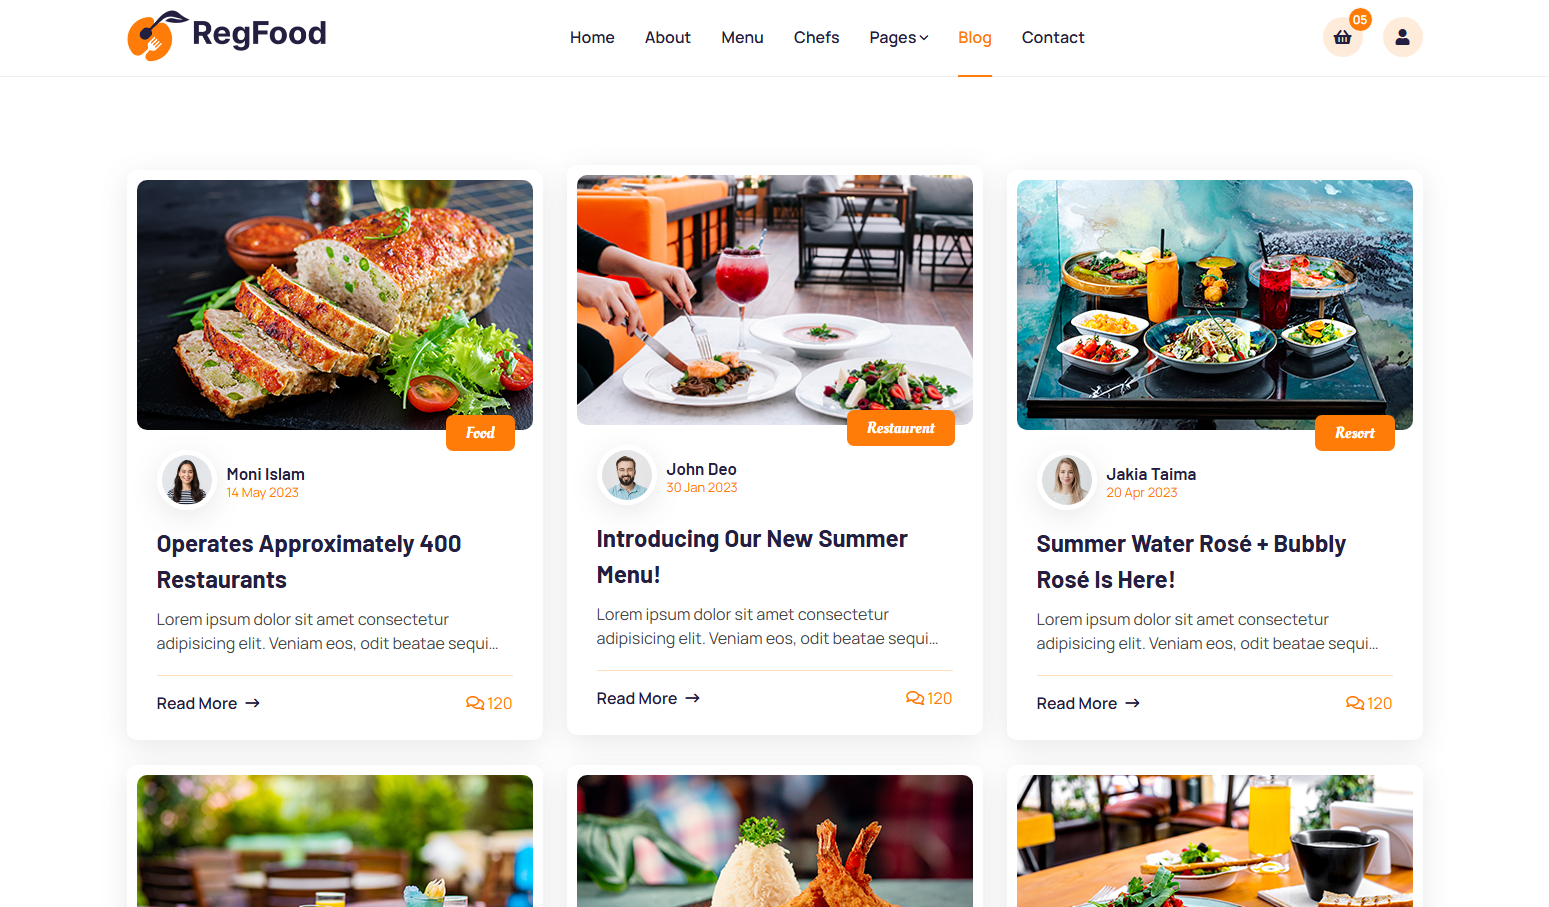1549x907 pixels.
Task: Click the RegFood logo
Action: 227,36
